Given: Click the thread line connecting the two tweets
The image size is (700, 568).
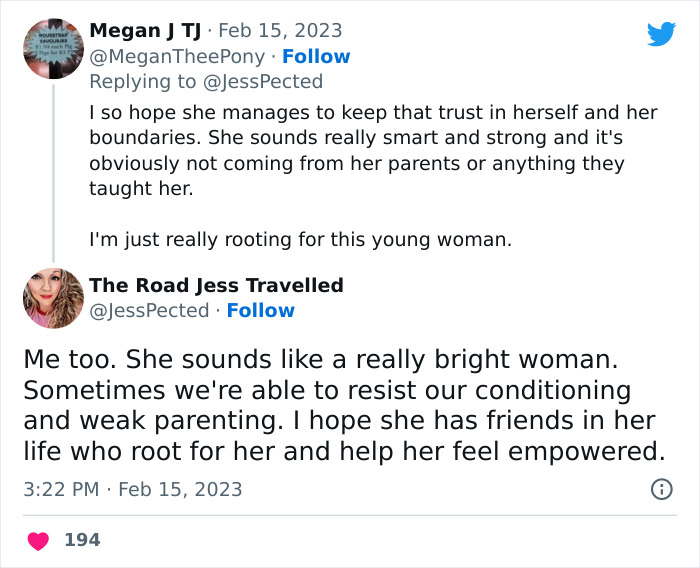Looking at the screenshot, I should [53, 170].
